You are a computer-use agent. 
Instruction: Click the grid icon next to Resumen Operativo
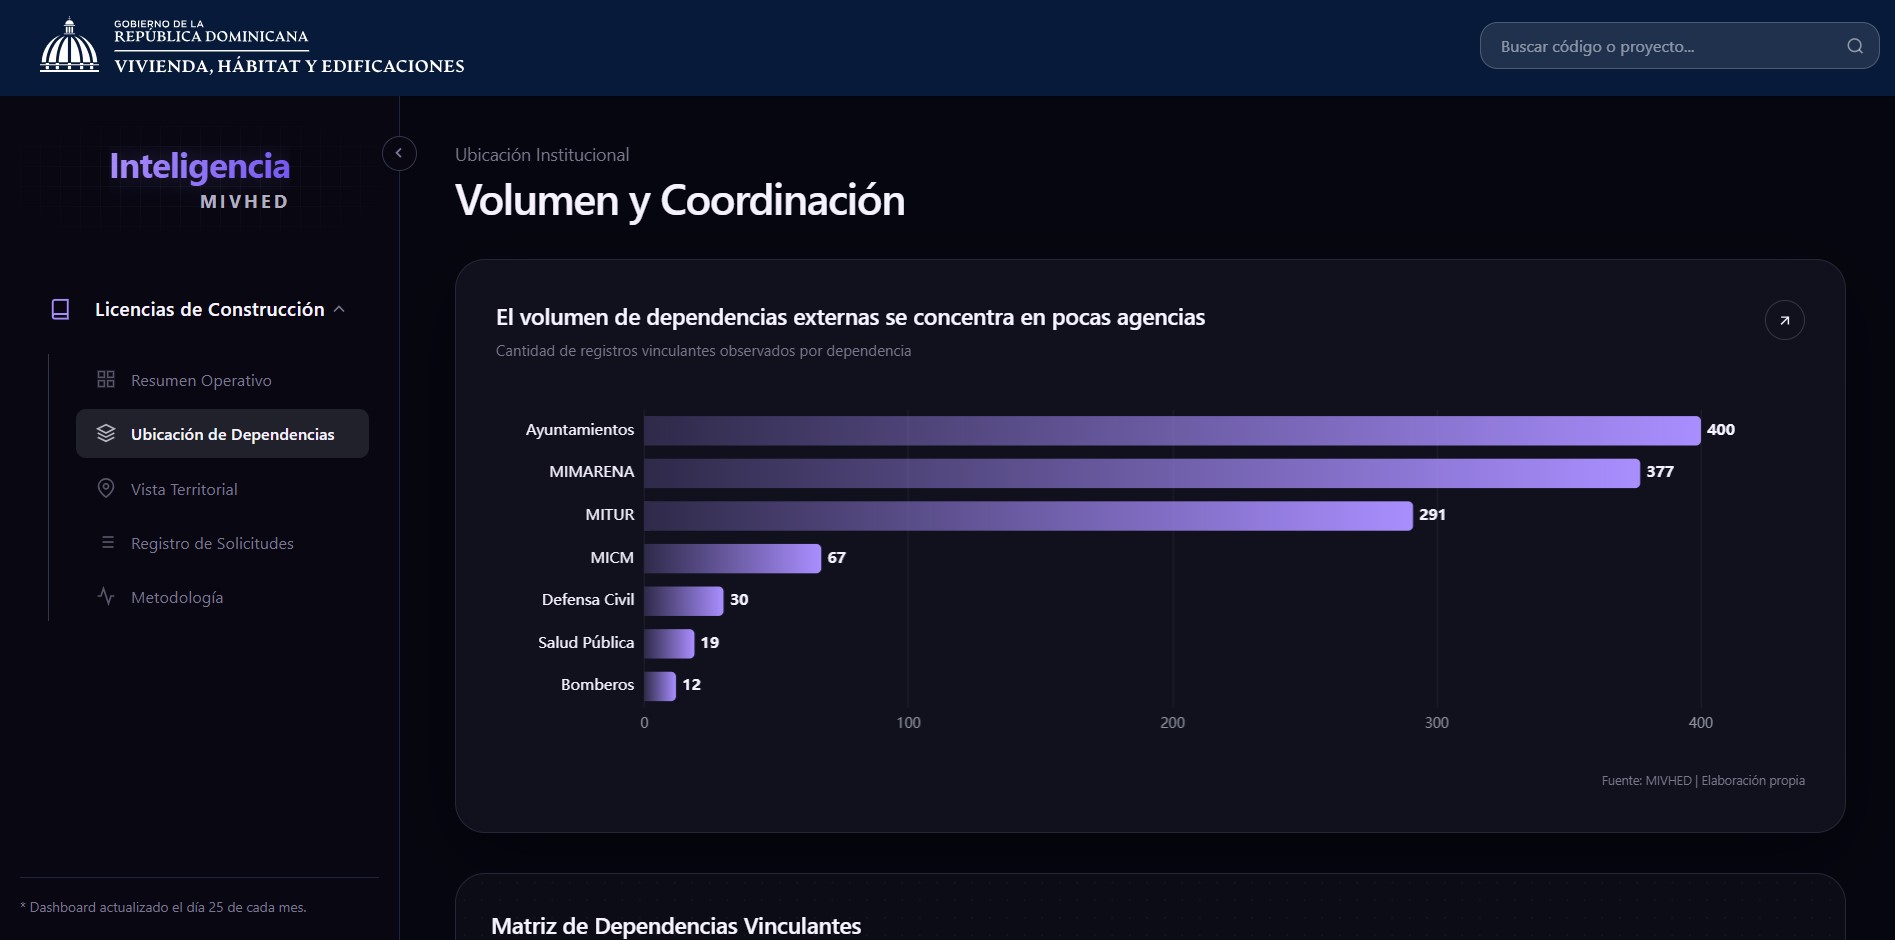tap(106, 380)
